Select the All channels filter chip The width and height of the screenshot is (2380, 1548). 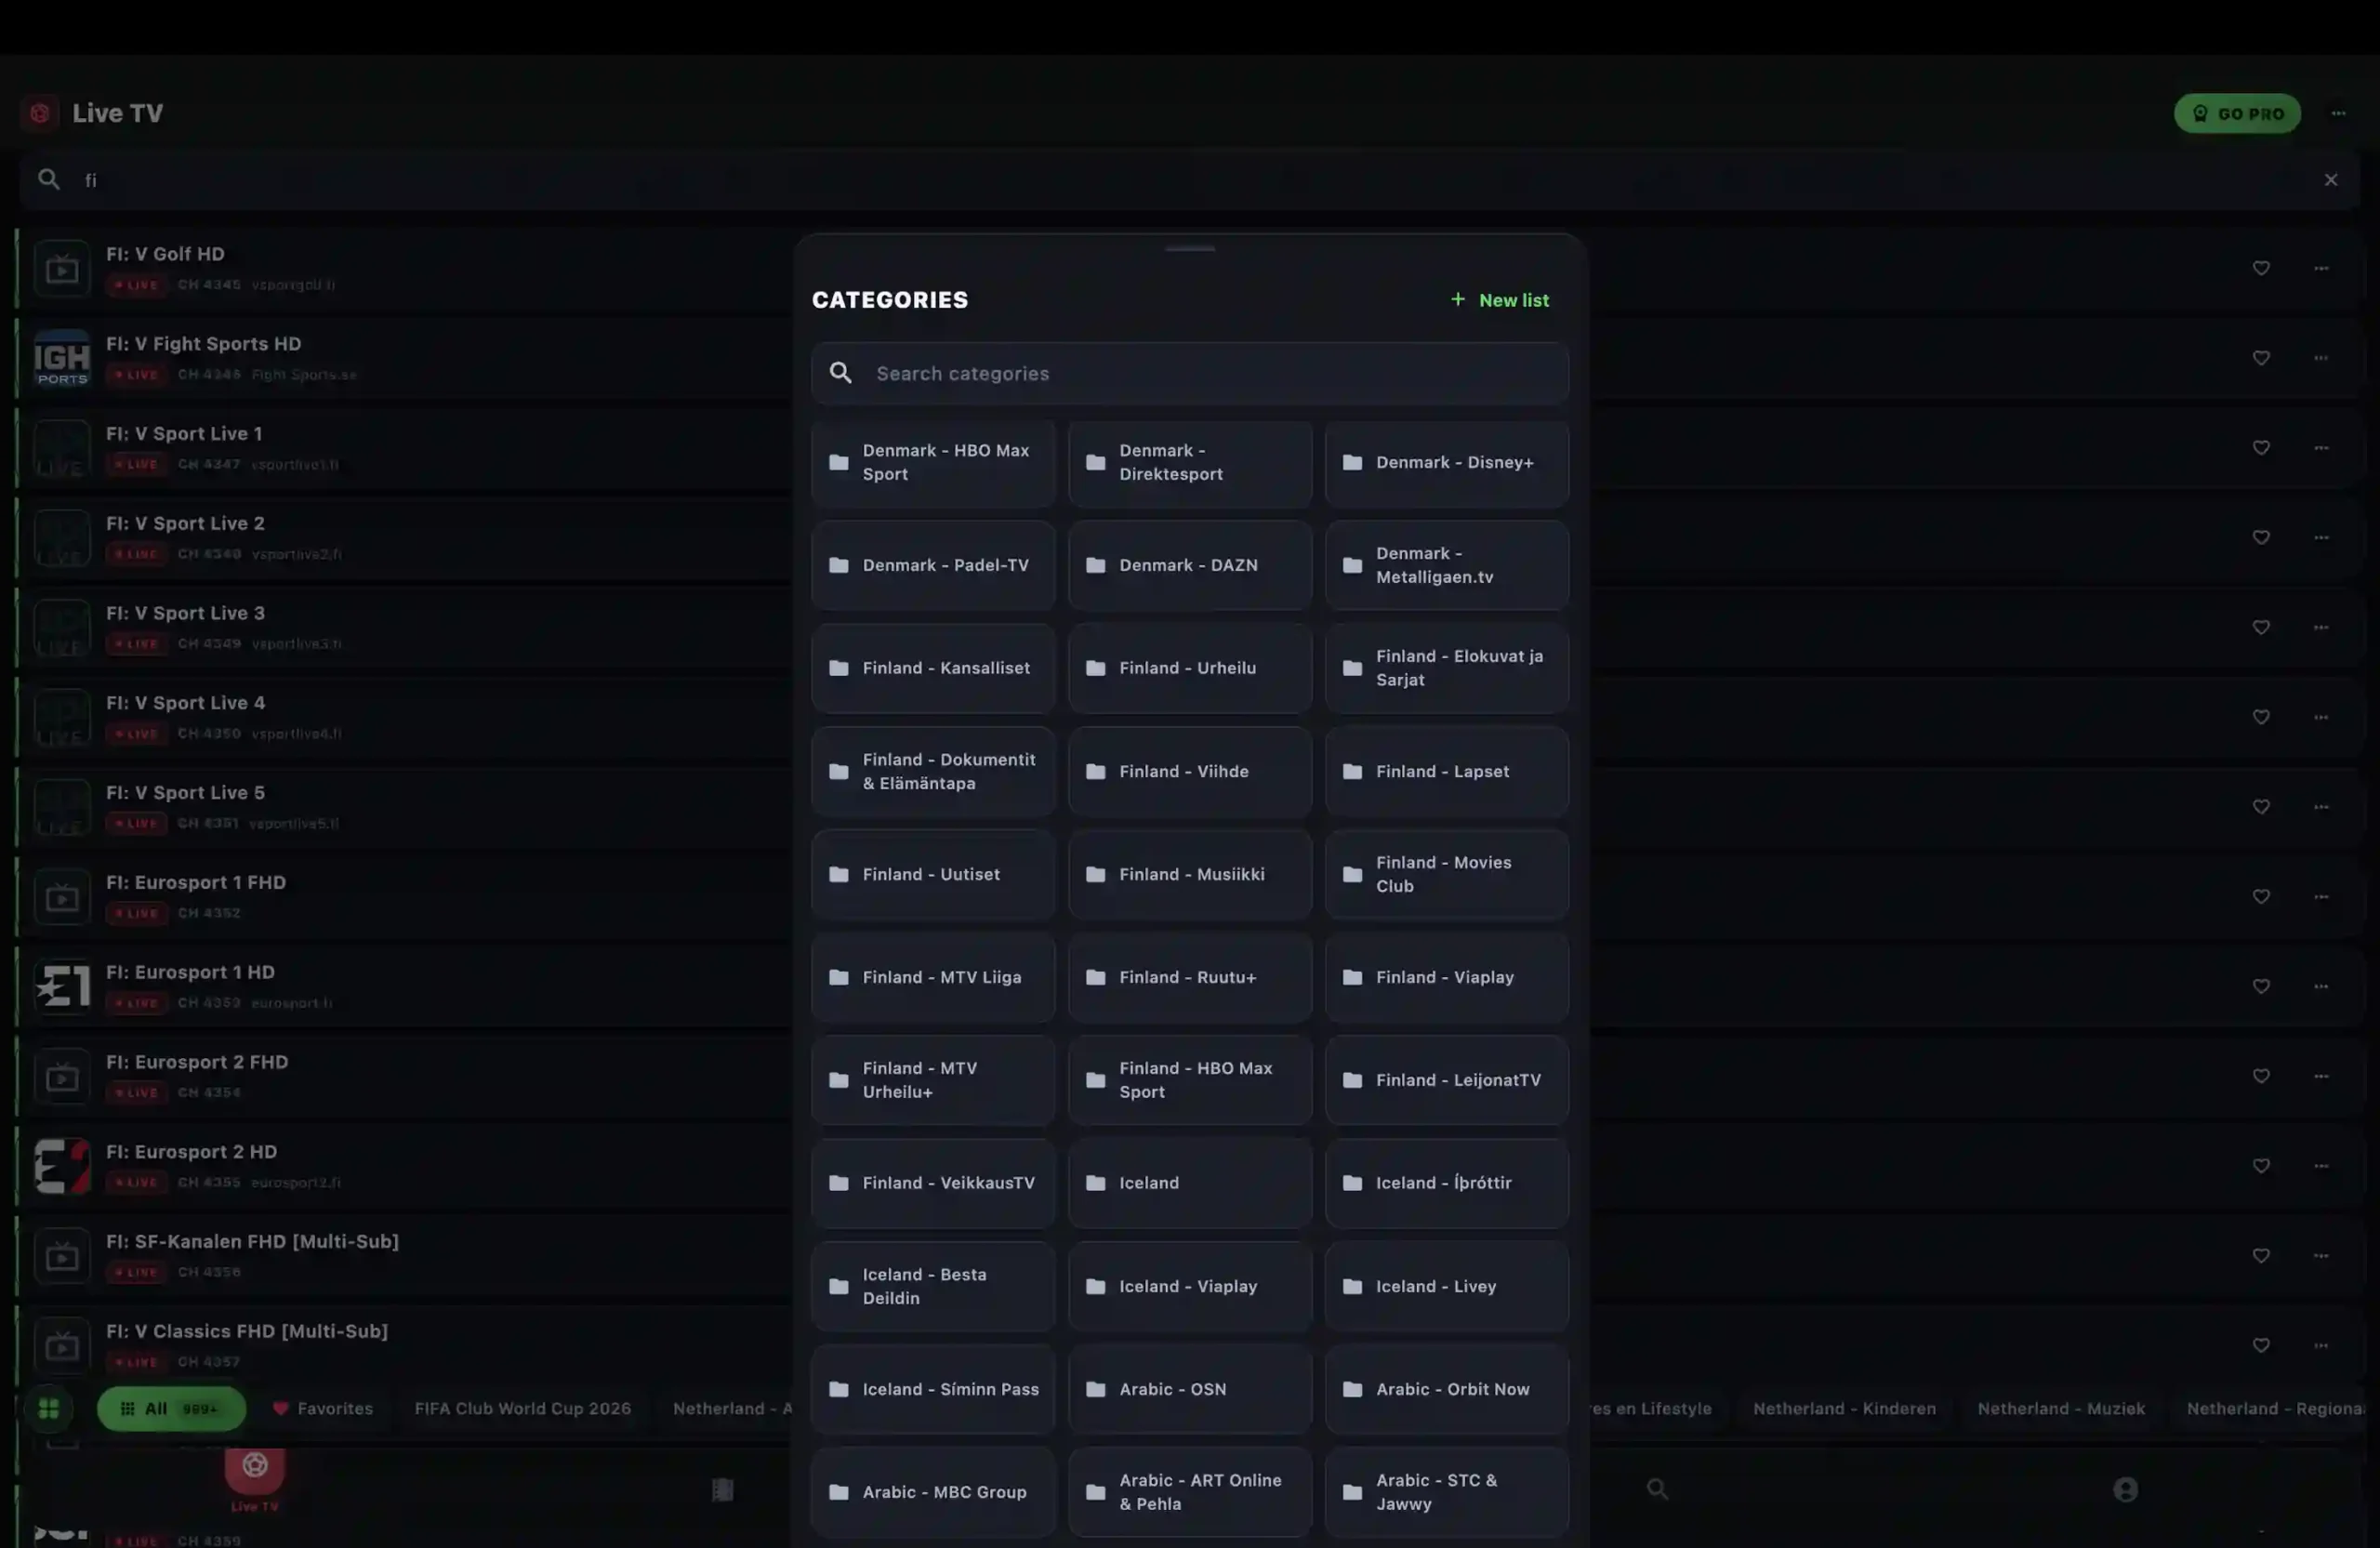(x=171, y=1408)
